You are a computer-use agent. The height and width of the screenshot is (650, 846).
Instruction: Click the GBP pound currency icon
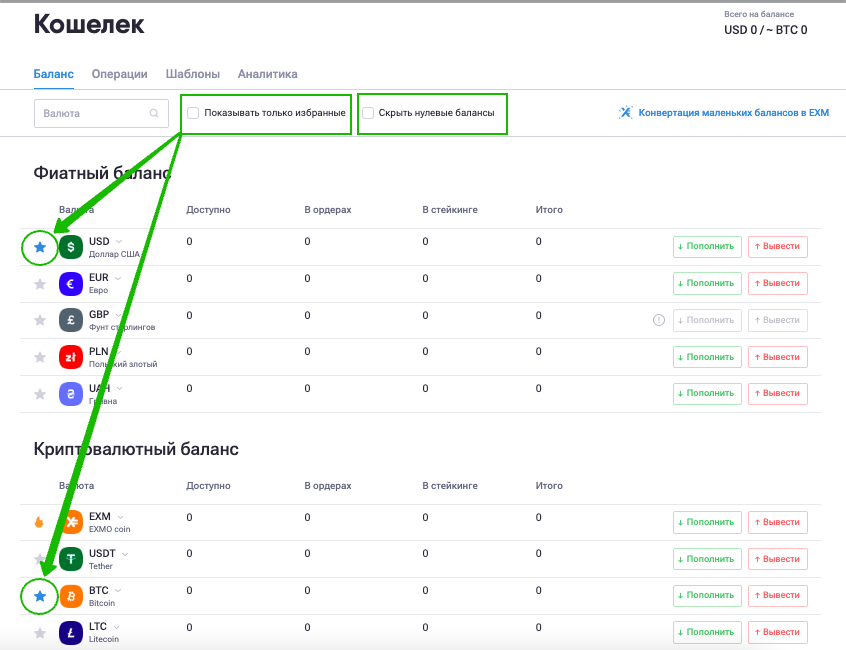point(71,320)
